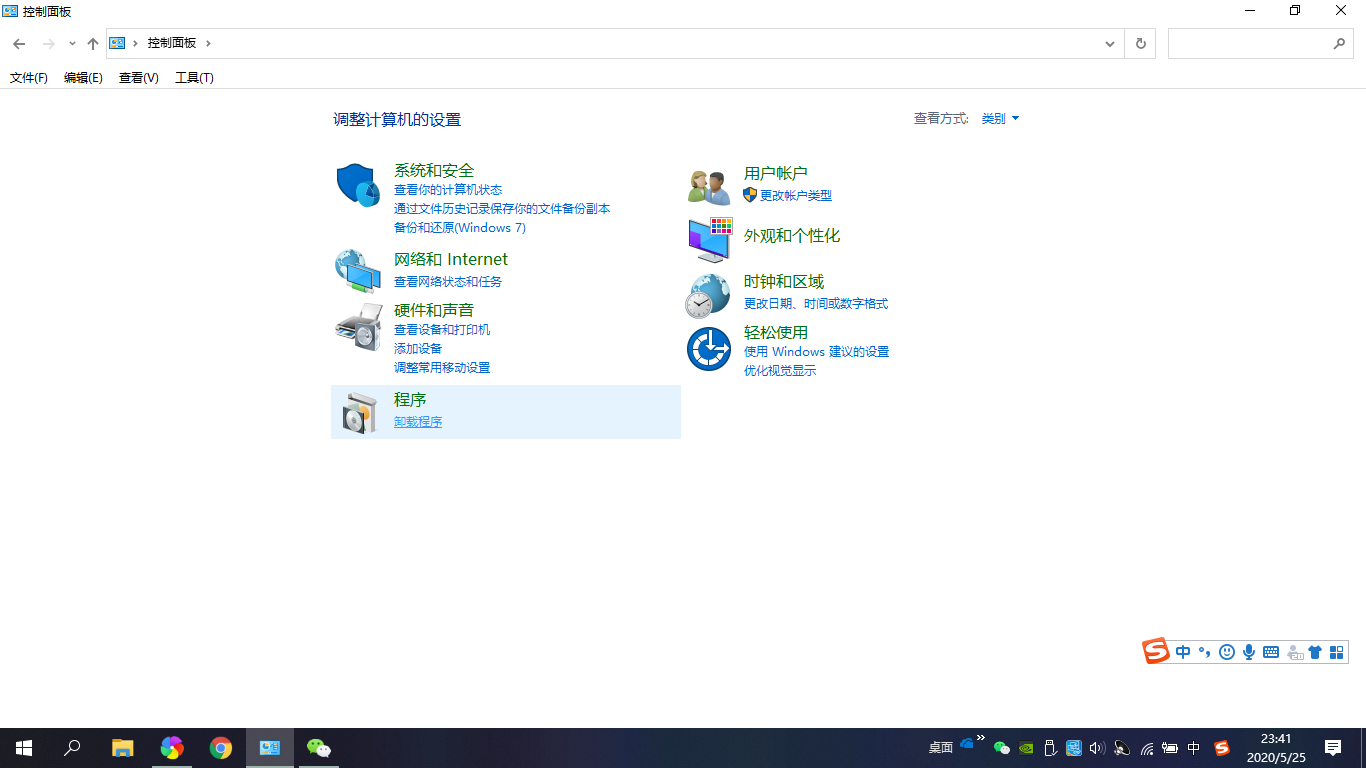This screenshot has height=768, width=1366.
Task: Toggle full/half-width punctuation on Sogou bar
Action: pyautogui.click(x=1203, y=651)
